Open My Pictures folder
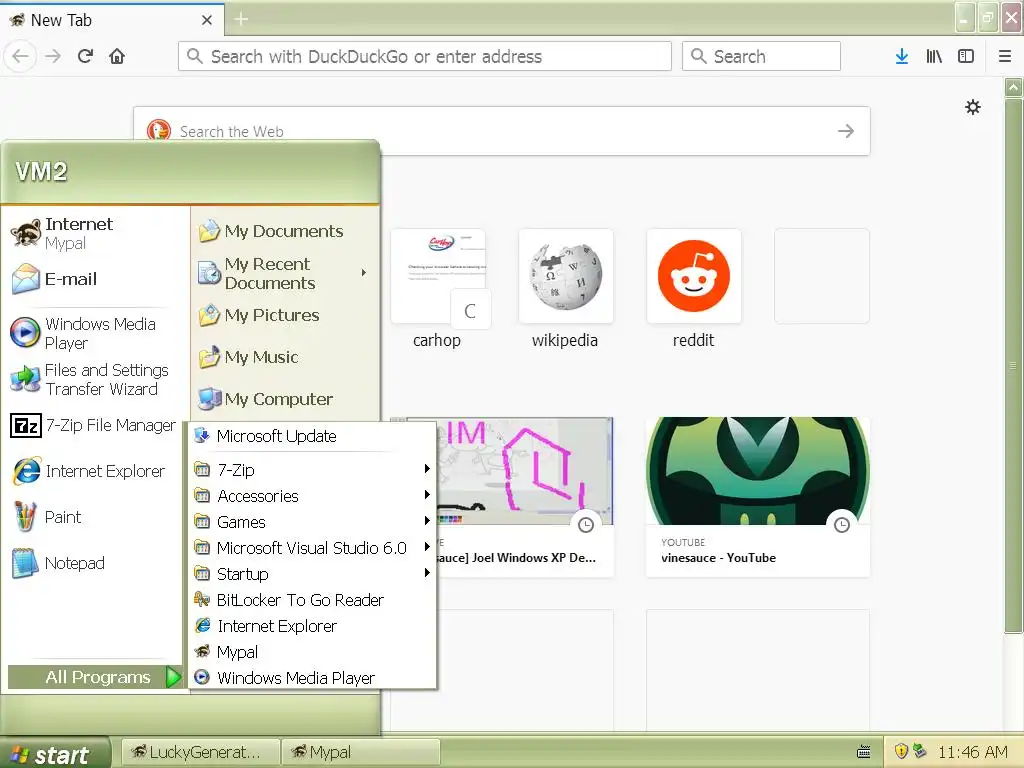1024x768 pixels. [285, 315]
